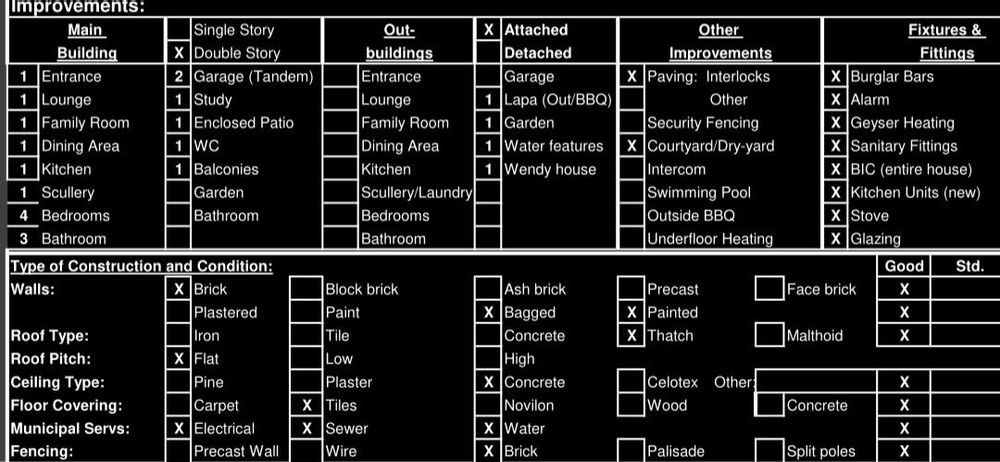
Task: Select the Celotex ceiling type checkbox
Action: pyautogui.click(x=631, y=382)
